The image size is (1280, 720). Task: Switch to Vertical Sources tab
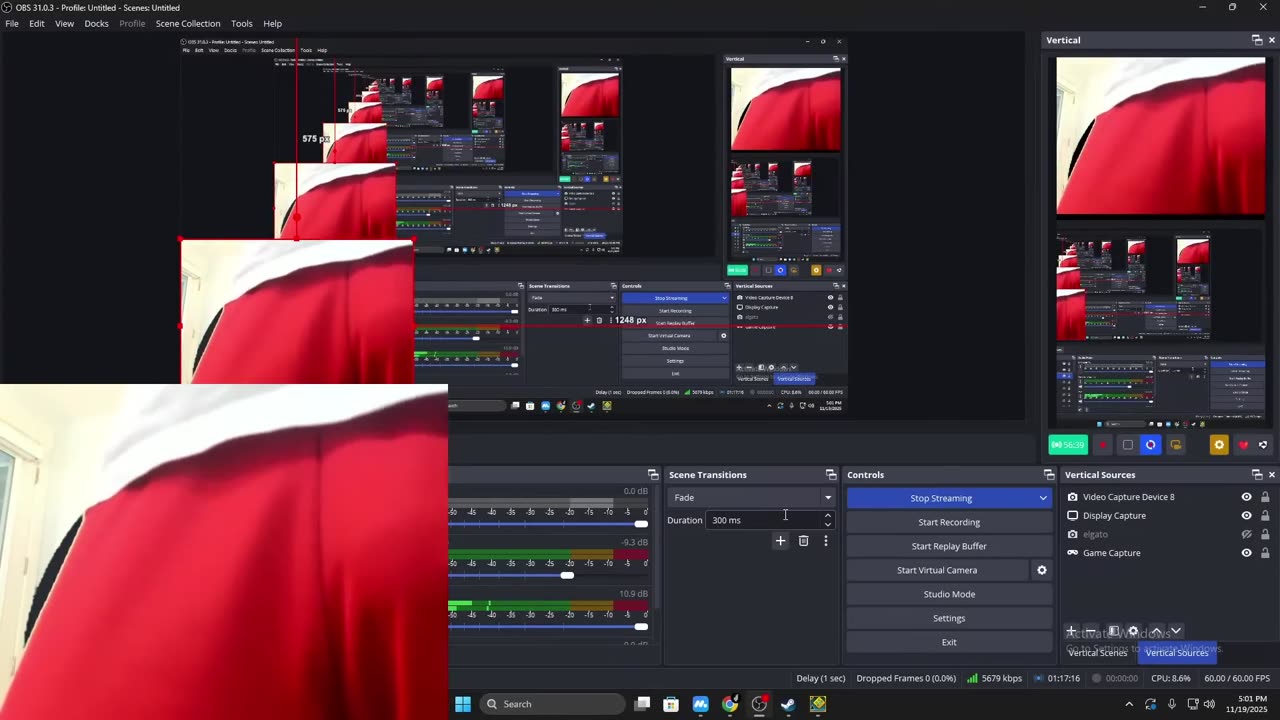[x=1177, y=653]
